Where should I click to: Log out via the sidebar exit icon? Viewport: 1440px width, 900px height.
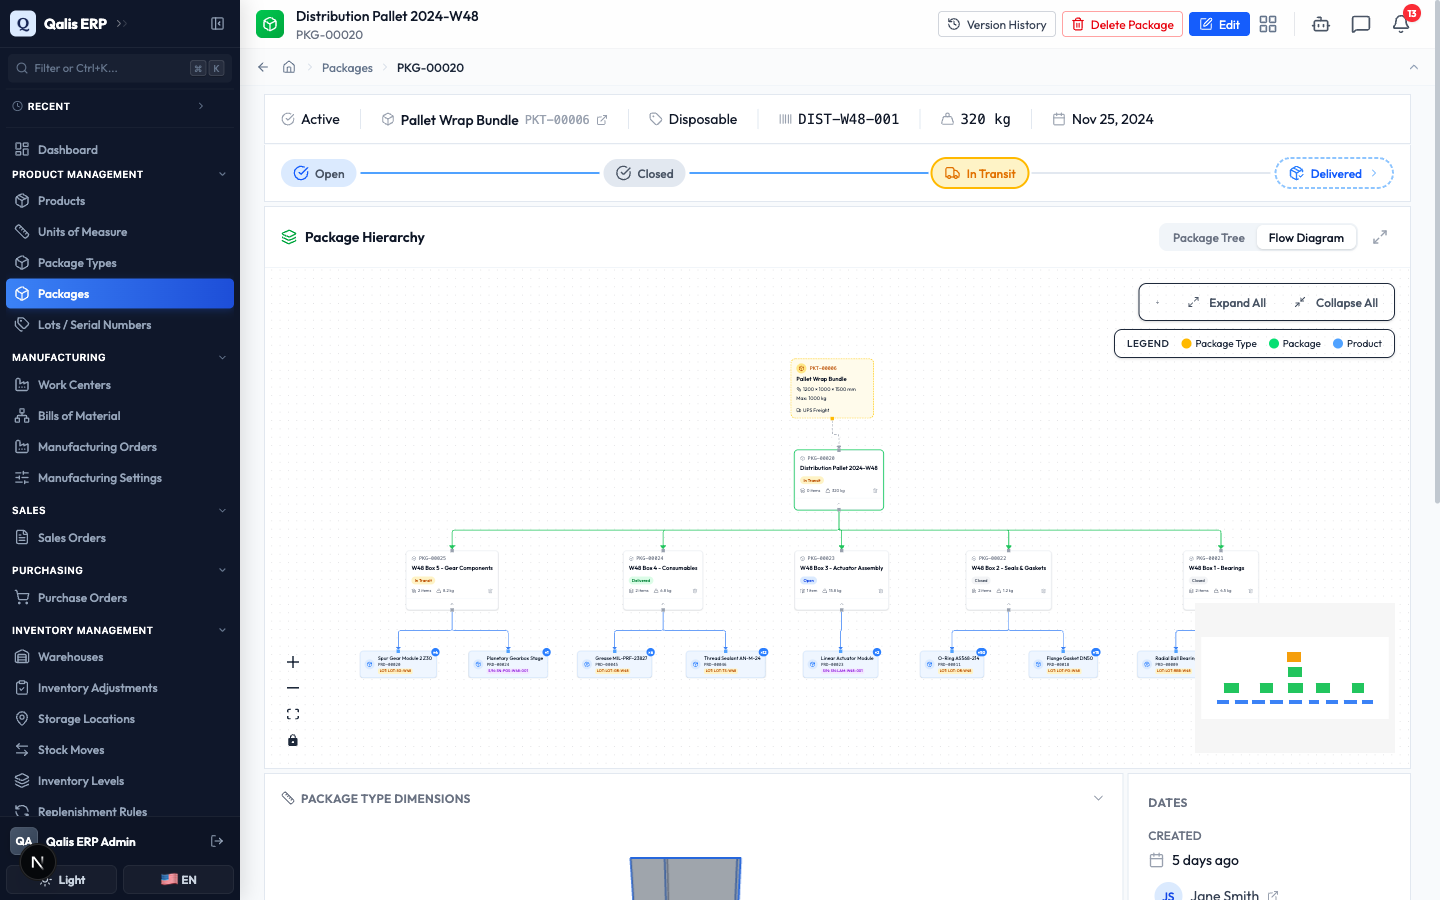click(217, 841)
